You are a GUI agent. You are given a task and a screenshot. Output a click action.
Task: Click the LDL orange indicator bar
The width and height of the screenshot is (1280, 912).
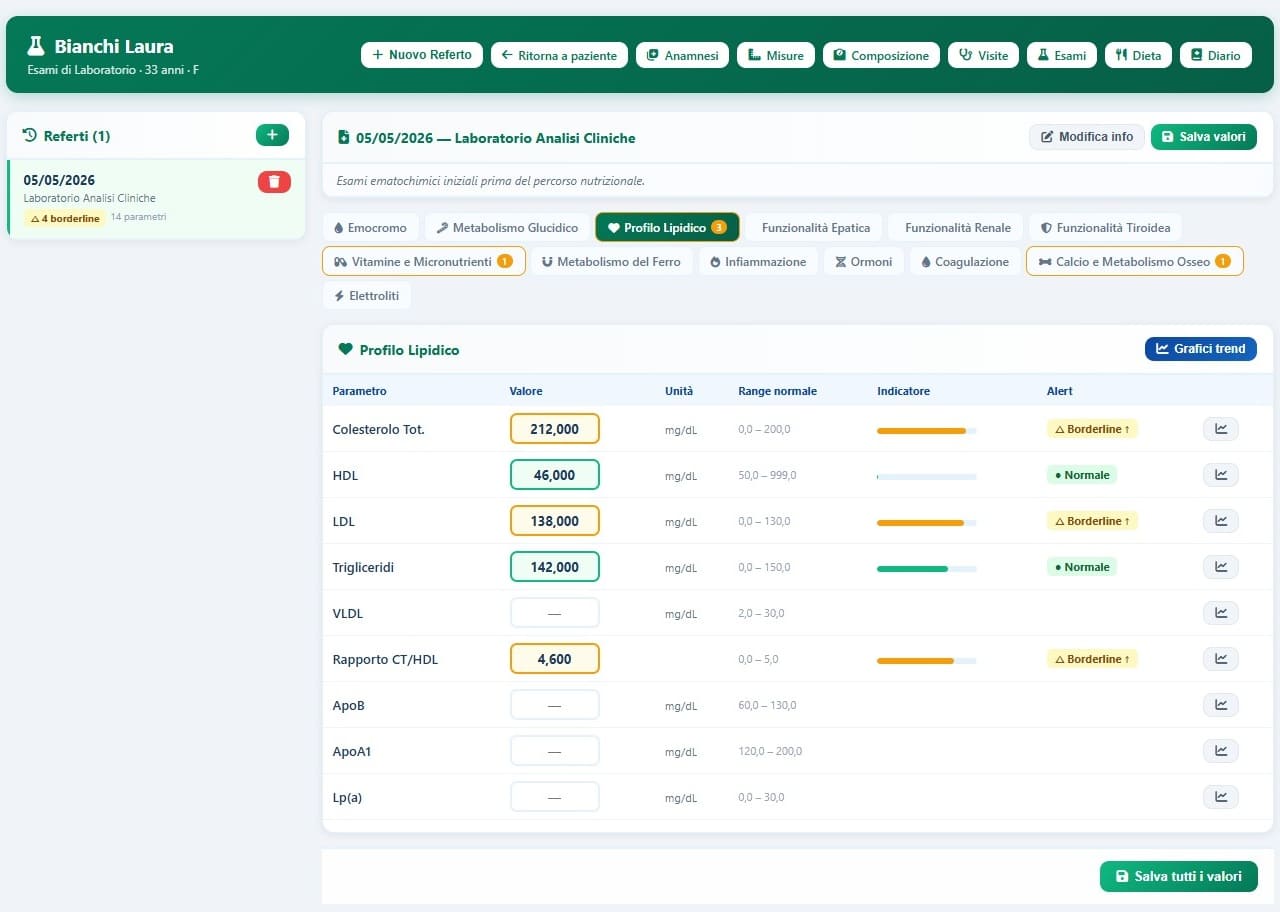[926, 522]
